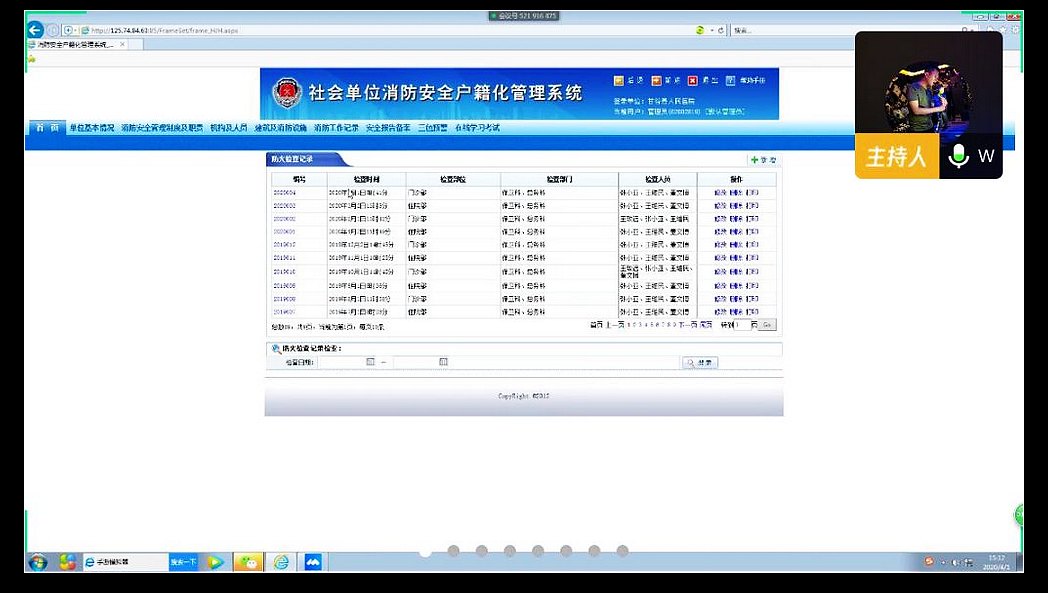Open start date calendar picker icon
Screen dimensions: 1048x593
[x=371, y=362]
